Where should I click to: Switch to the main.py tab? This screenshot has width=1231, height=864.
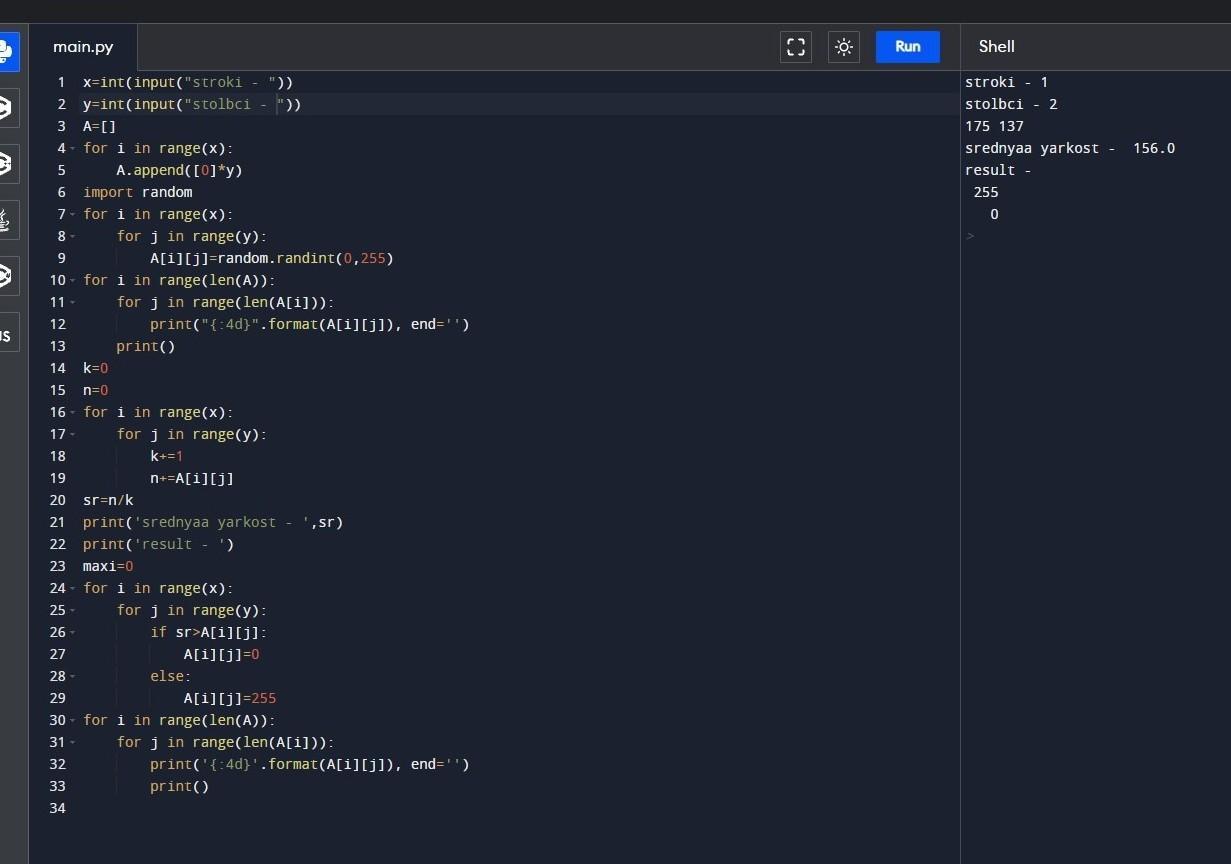(83, 47)
